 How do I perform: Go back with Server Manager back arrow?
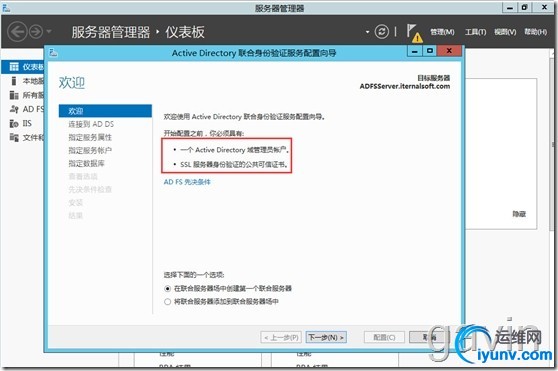tap(17, 32)
